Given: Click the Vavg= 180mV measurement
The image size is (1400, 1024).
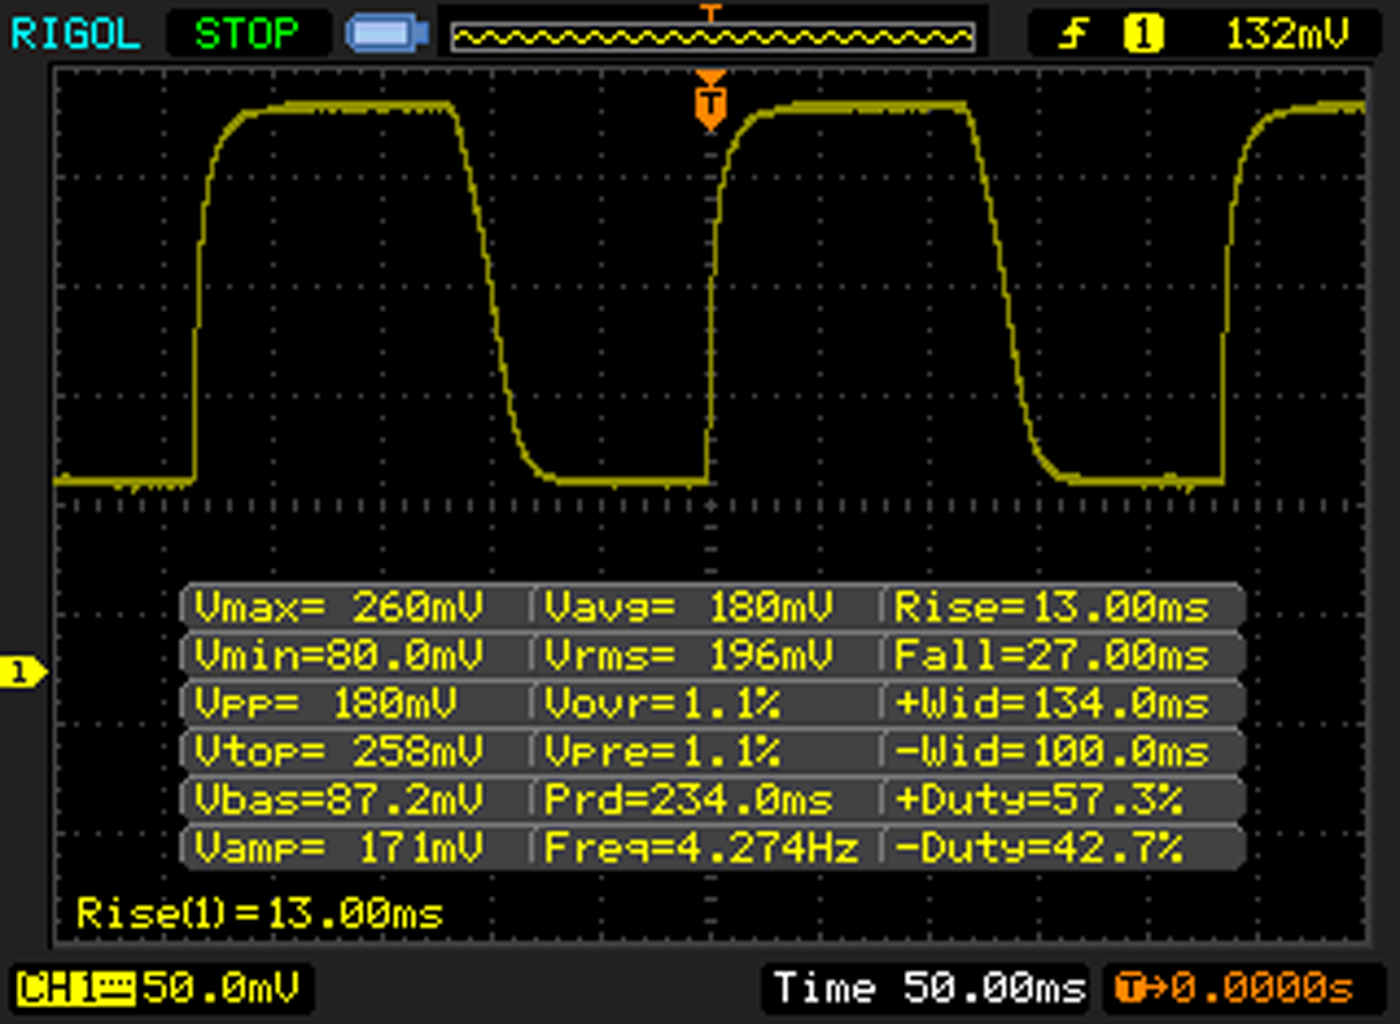Looking at the screenshot, I should point(689,607).
